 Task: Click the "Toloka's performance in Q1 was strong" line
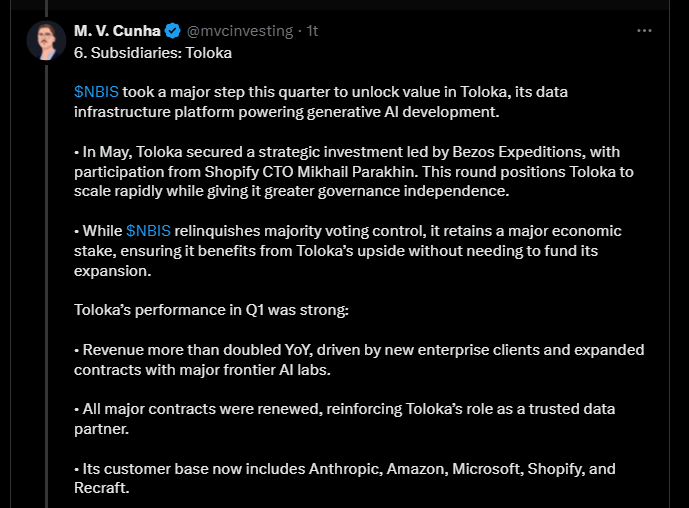(211, 310)
